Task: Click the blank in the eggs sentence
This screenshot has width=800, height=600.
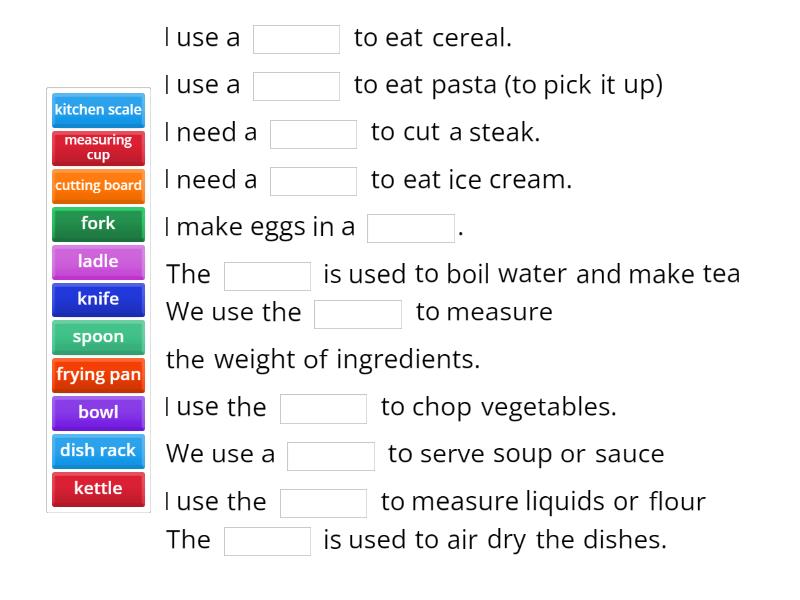Action: click(x=410, y=227)
